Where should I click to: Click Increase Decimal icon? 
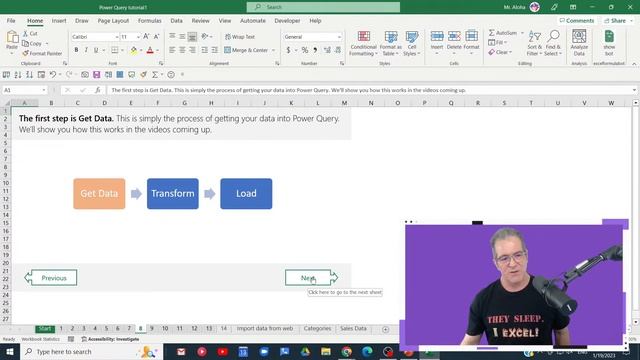(x=327, y=50)
